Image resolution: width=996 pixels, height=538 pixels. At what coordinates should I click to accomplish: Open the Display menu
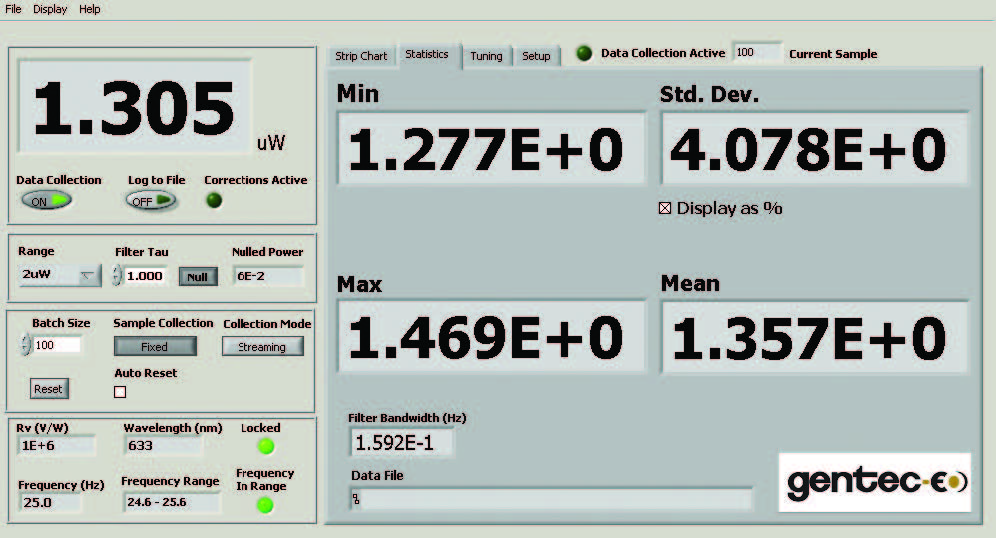click(50, 9)
